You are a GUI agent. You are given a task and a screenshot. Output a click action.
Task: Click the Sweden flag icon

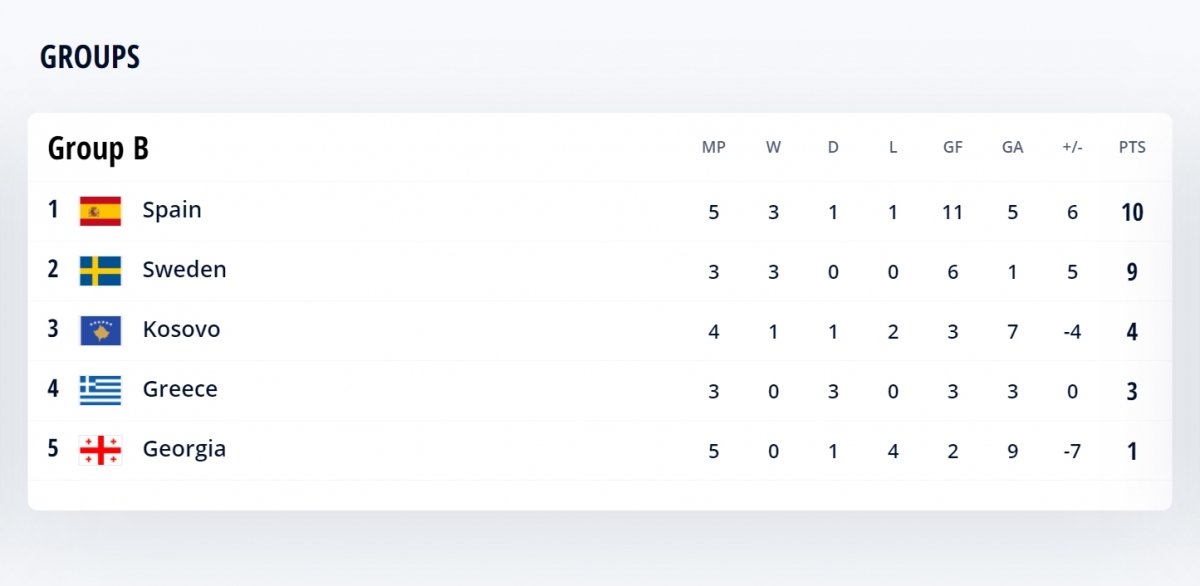100,271
